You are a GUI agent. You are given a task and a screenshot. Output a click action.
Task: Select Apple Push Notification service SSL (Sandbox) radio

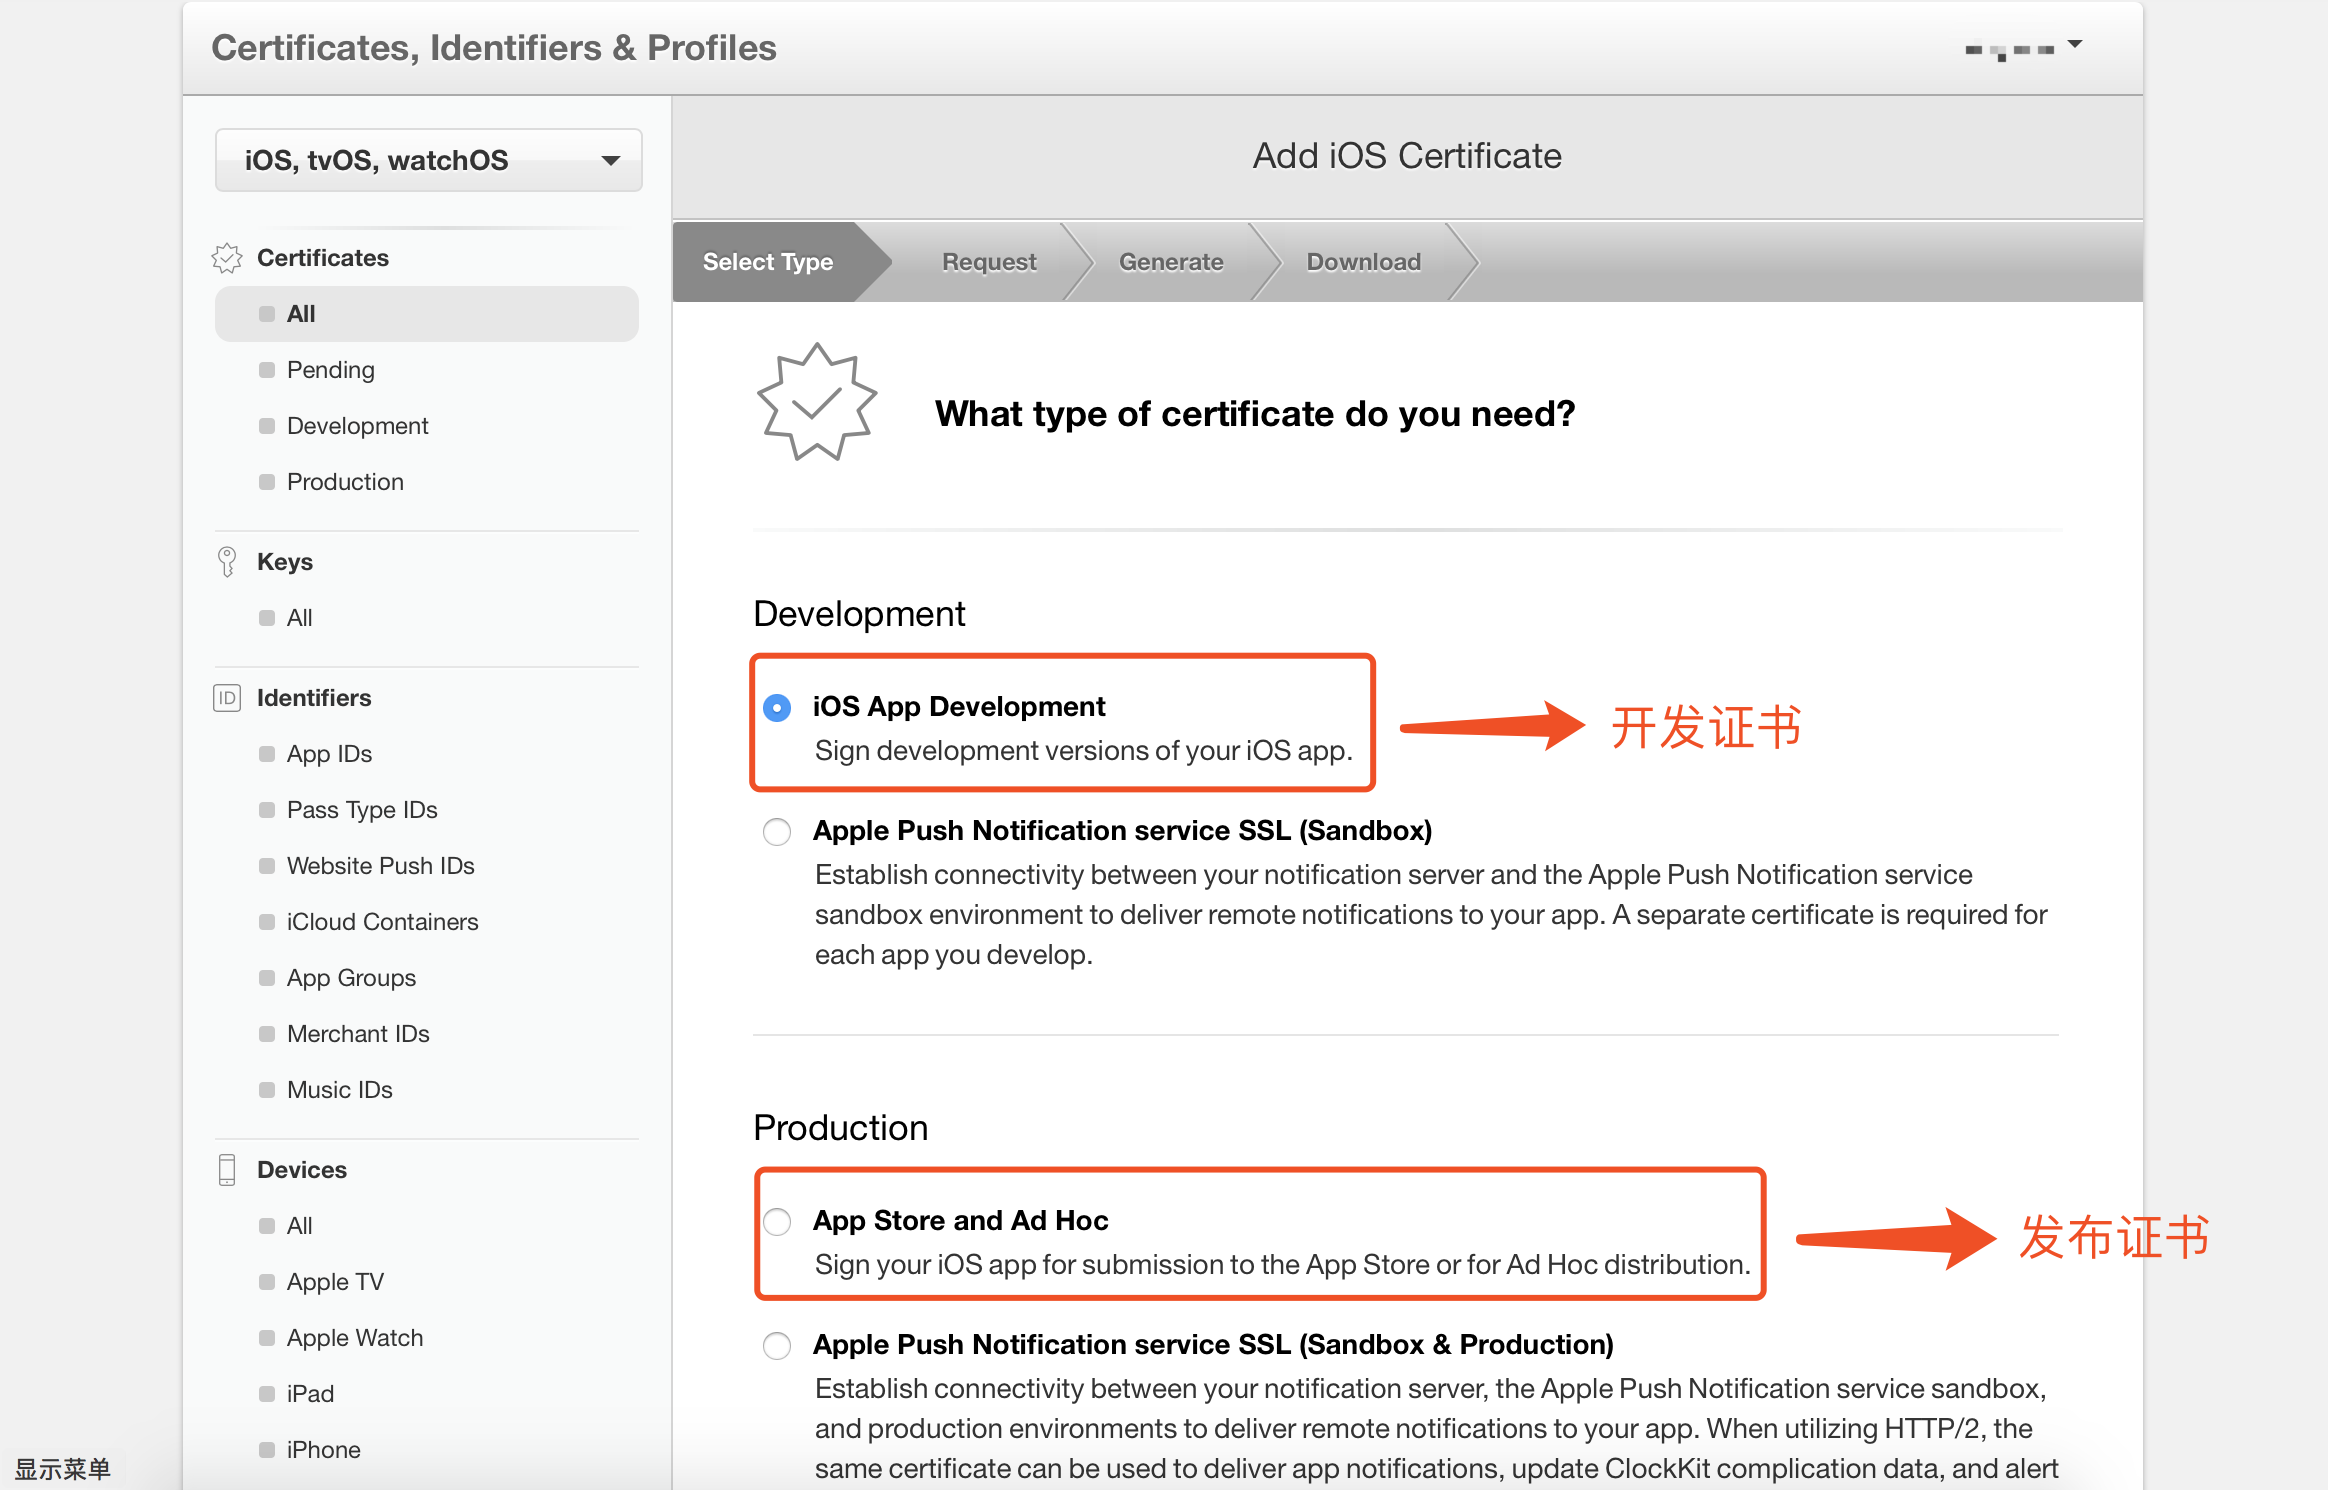coord(777,832)
